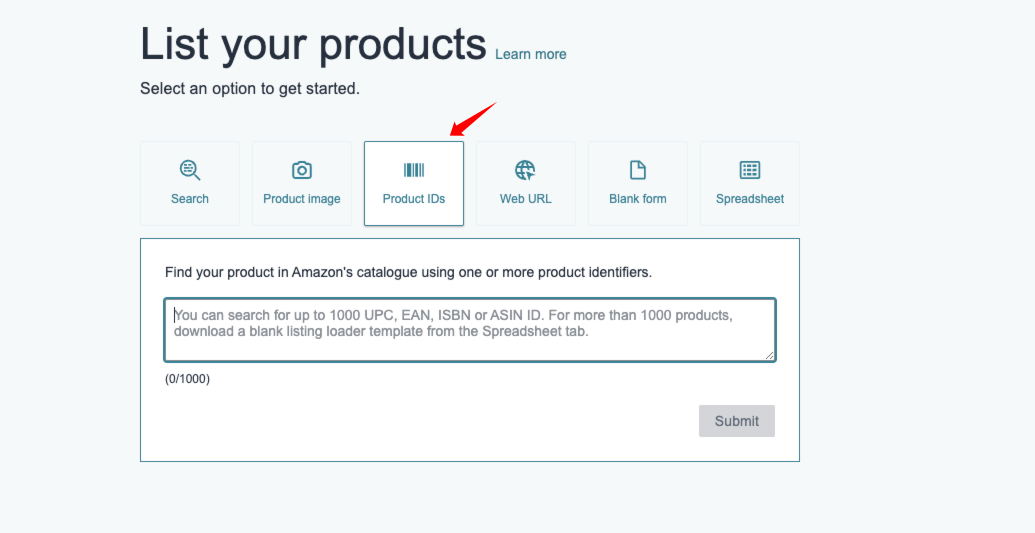Switch to the "Web URL" text label

(x=525, y=199)
